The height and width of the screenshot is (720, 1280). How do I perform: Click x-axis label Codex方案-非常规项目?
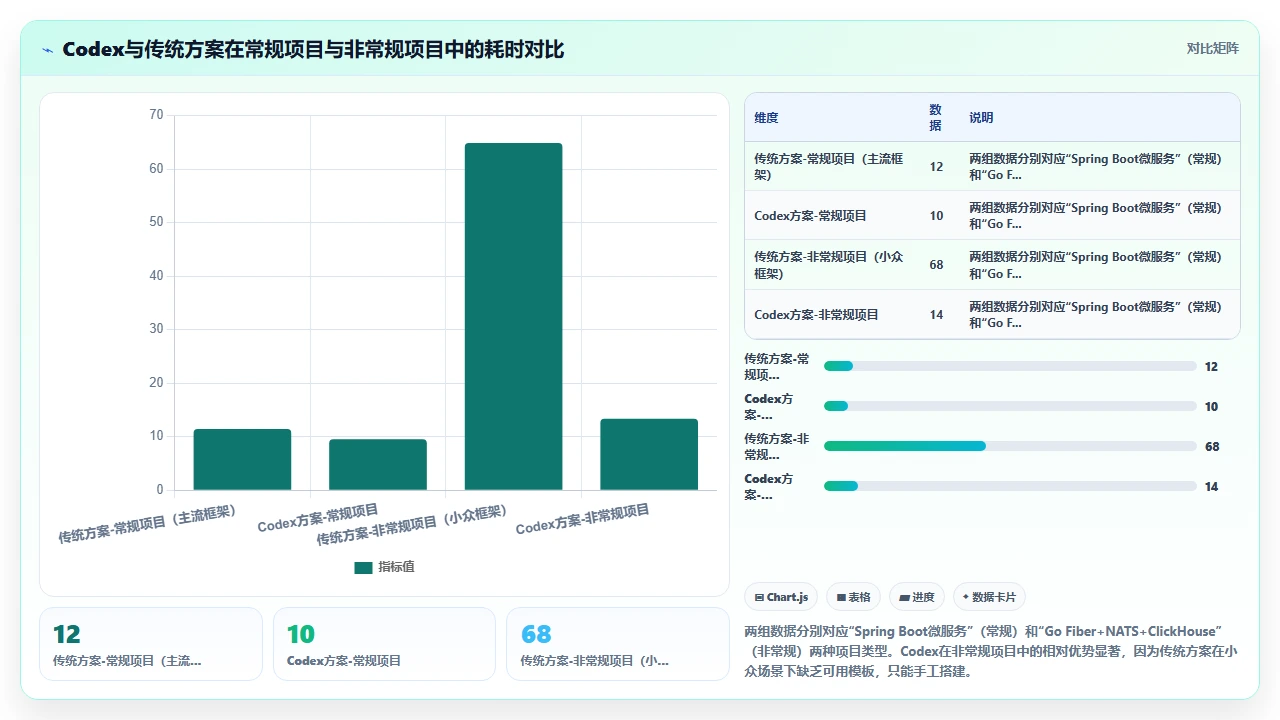(583, 519)
